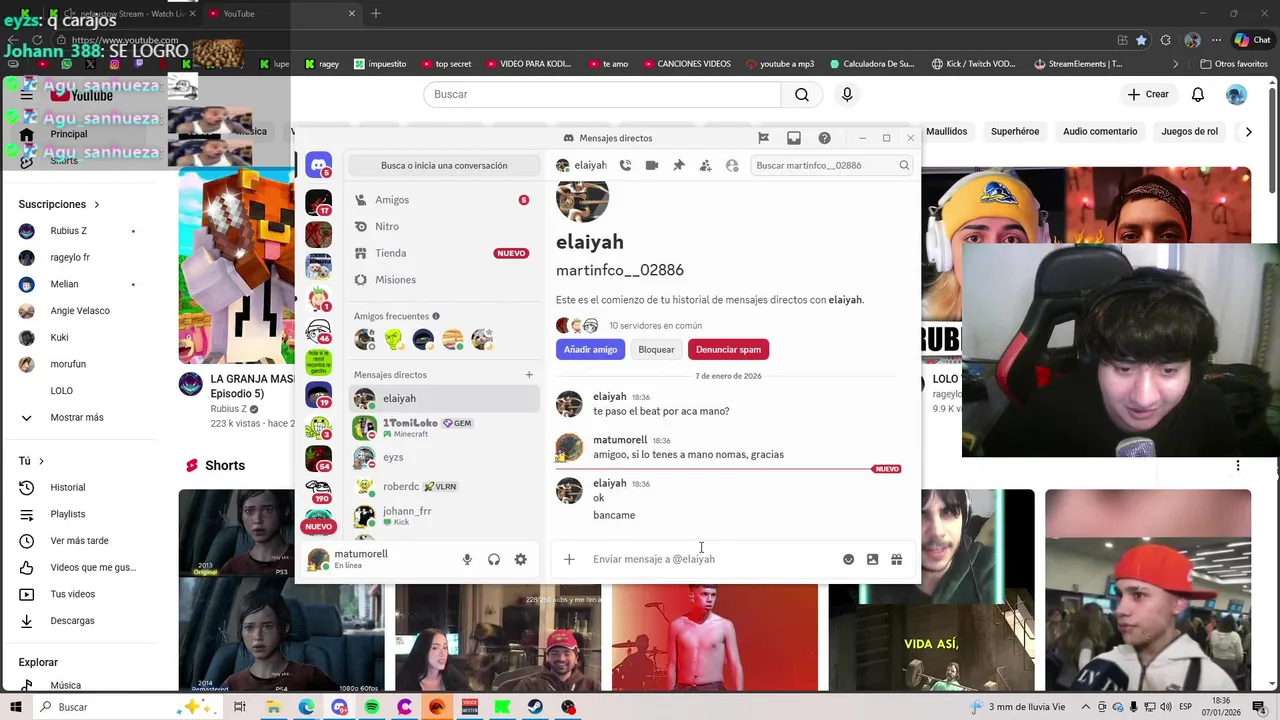This screenshot has height=720, width=1280.
Task: Add friends to the DM
Action: click(705, 165)
